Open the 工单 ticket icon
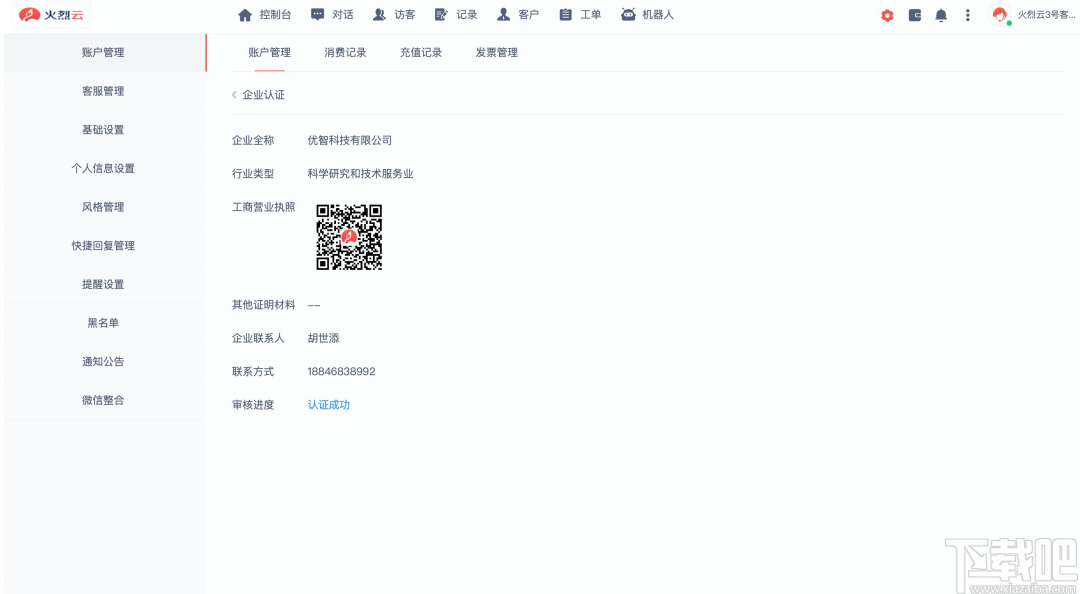The height and width of the screenshot is (594, 1080). [x=565, y=14]
